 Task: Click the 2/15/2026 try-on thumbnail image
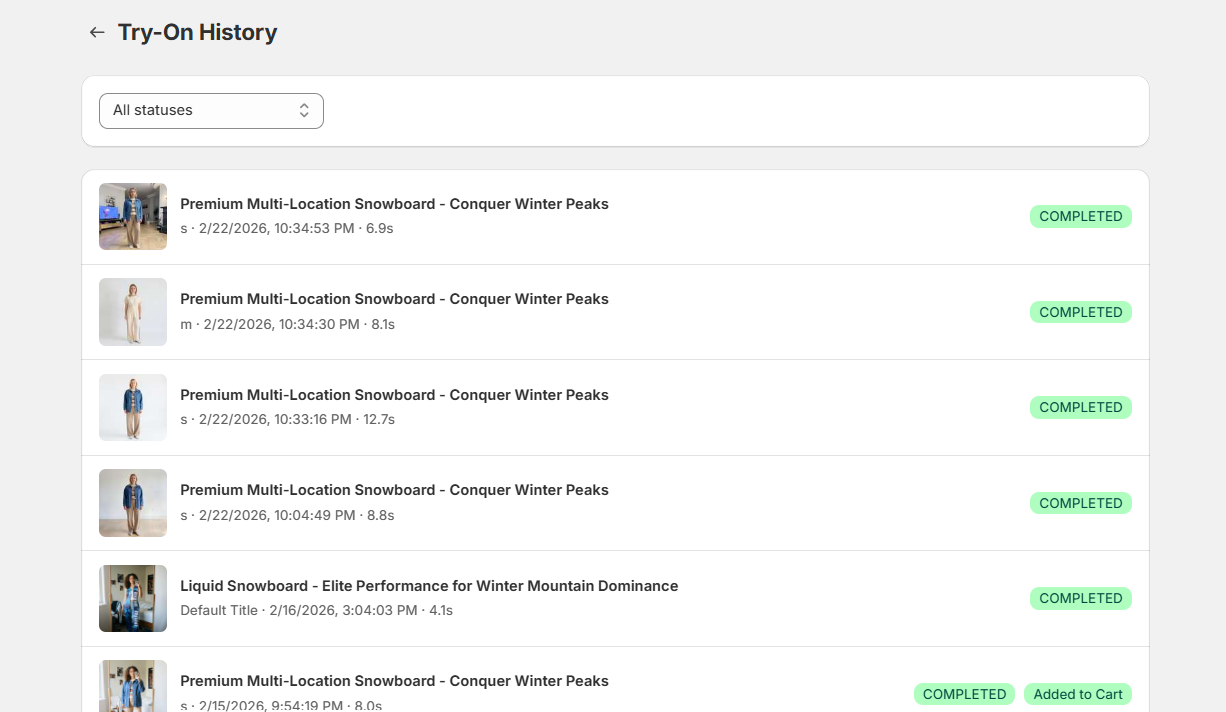[x=133, y=686]
